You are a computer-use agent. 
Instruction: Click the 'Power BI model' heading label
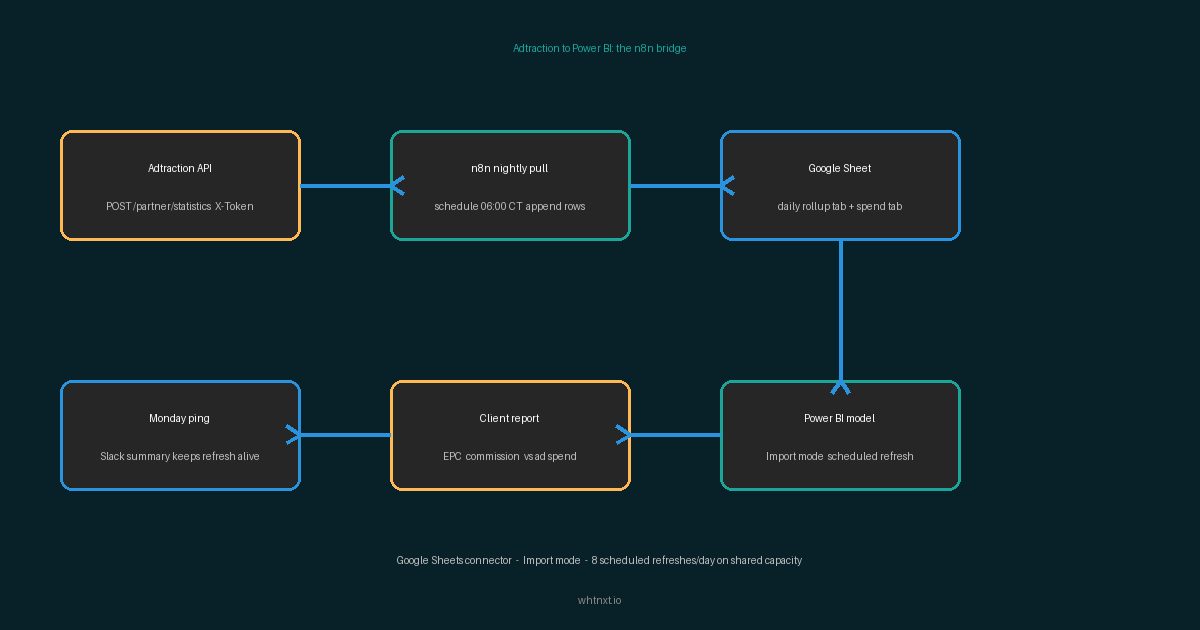point(840,418)
